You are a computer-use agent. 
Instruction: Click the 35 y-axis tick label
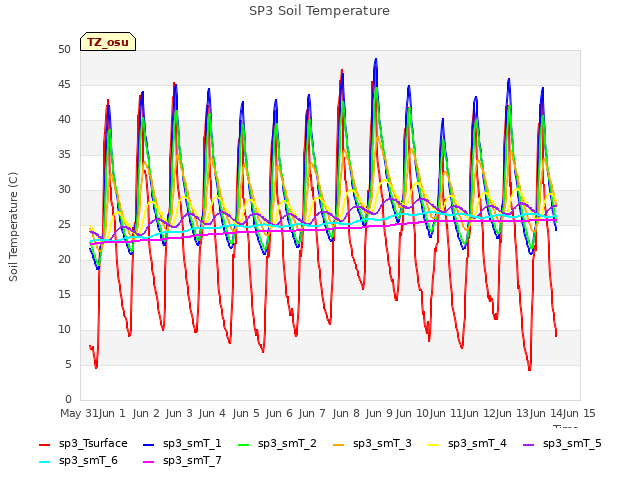tap(65, 155)
